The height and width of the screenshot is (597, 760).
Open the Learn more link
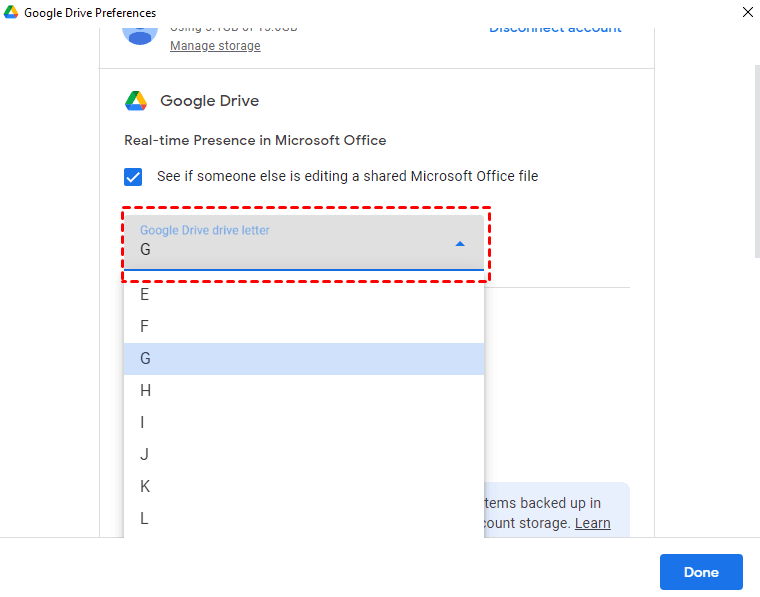click(x=592, y=523)
